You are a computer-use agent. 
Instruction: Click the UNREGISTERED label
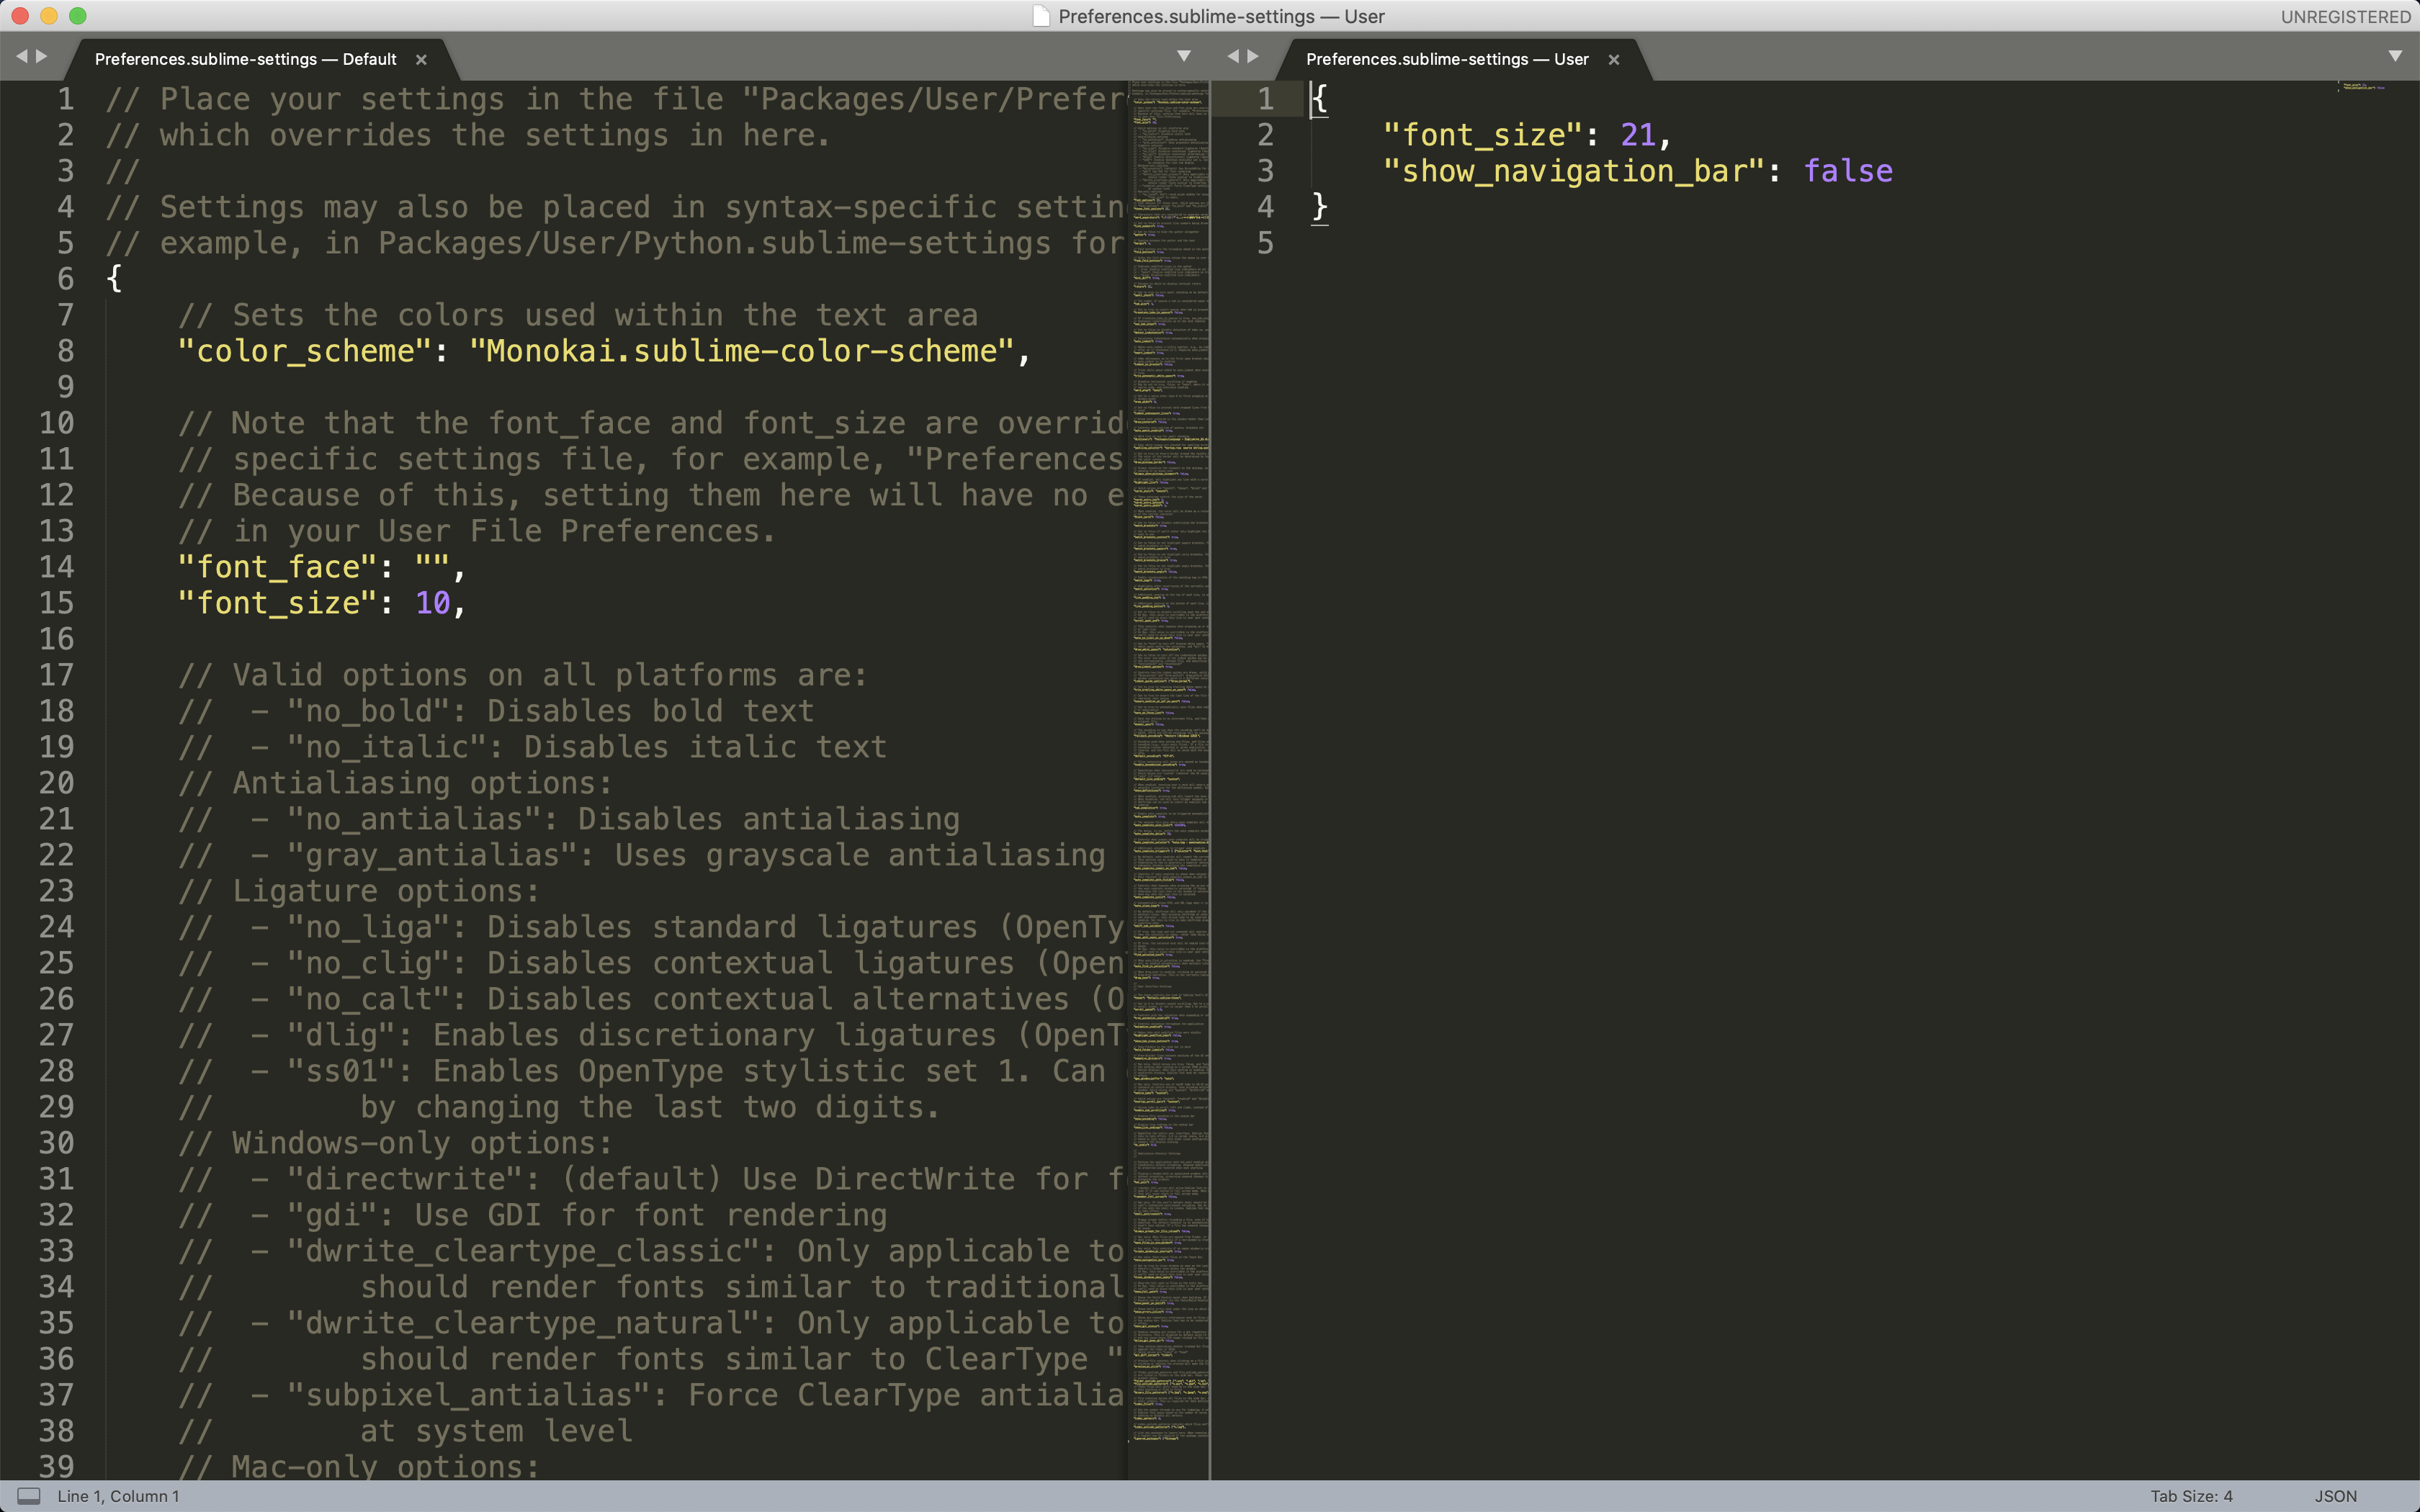tap(2345, 17)
